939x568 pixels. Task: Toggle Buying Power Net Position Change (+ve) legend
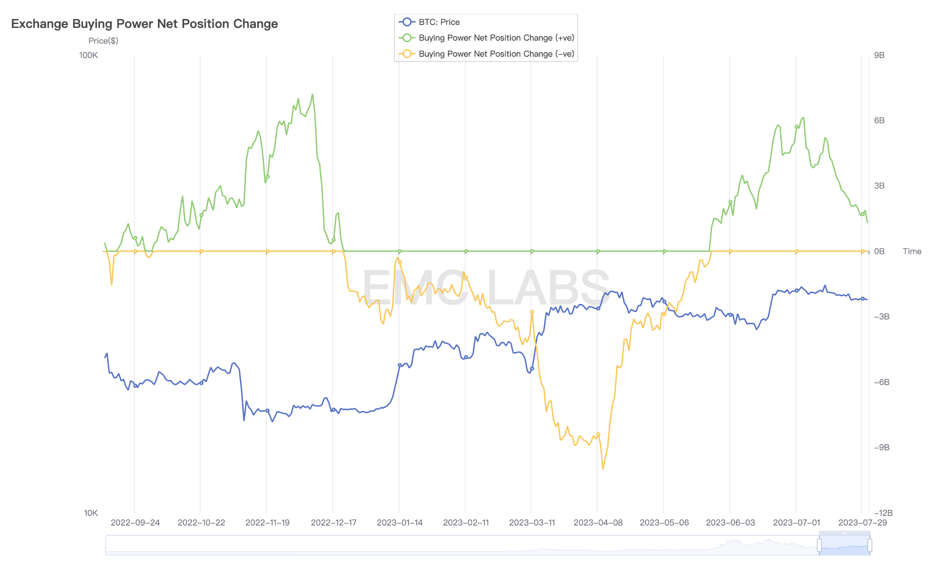pyautogui.click(x=486, y=38)
